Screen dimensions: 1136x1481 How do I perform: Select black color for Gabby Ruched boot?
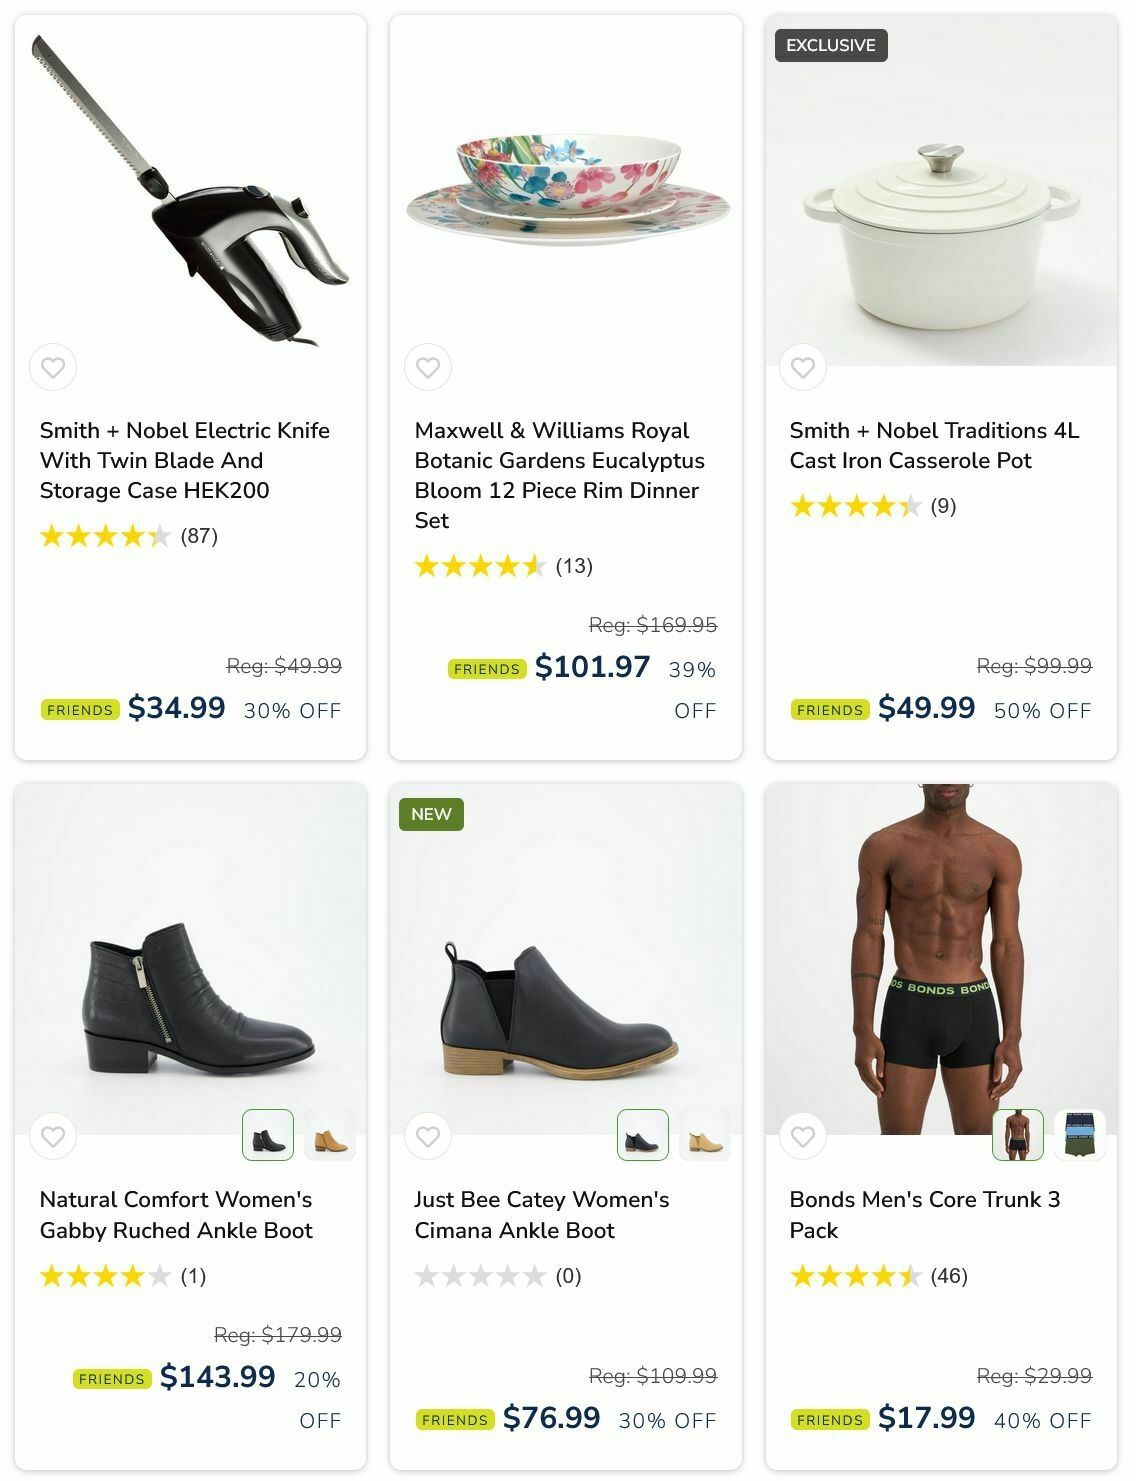(268, 1135)
